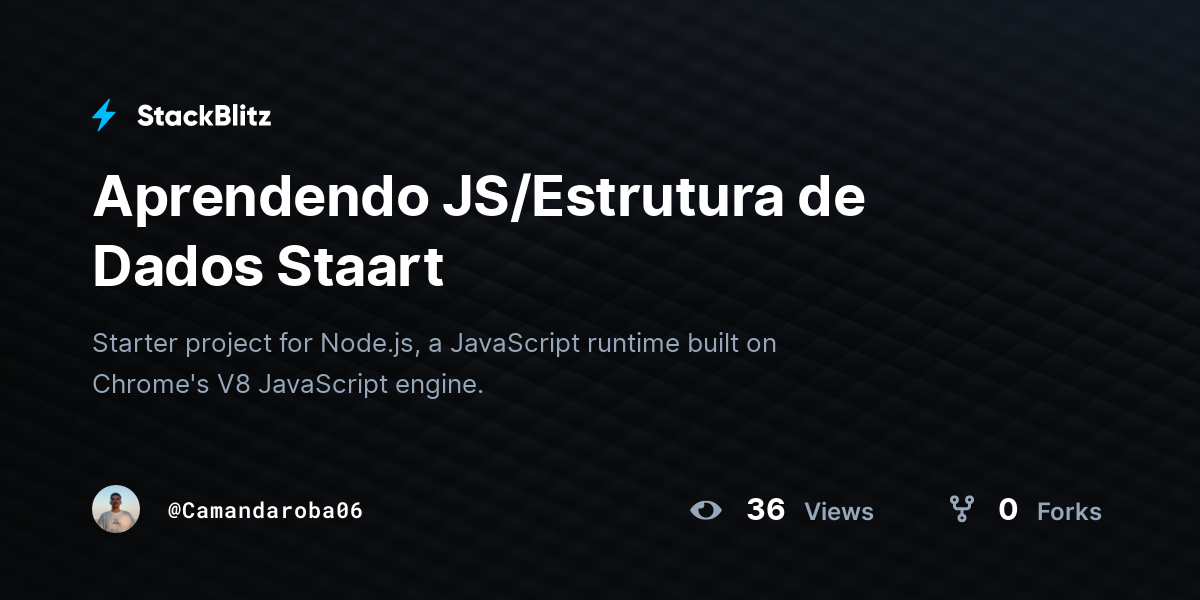The height and width of the screenshot is (600, 1200).
Task: Open the @Camandaroba06 username link
Action: (x=265, y=510)
